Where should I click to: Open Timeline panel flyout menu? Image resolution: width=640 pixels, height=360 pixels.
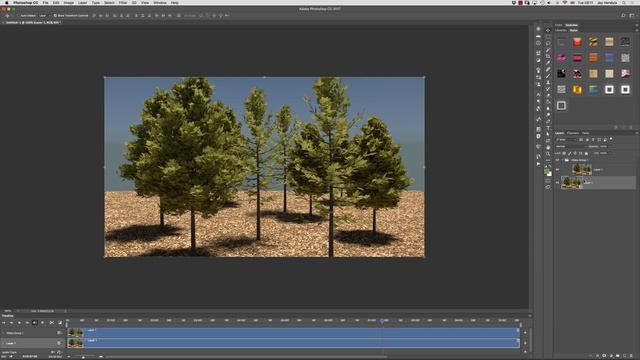[x=530, y=316]
